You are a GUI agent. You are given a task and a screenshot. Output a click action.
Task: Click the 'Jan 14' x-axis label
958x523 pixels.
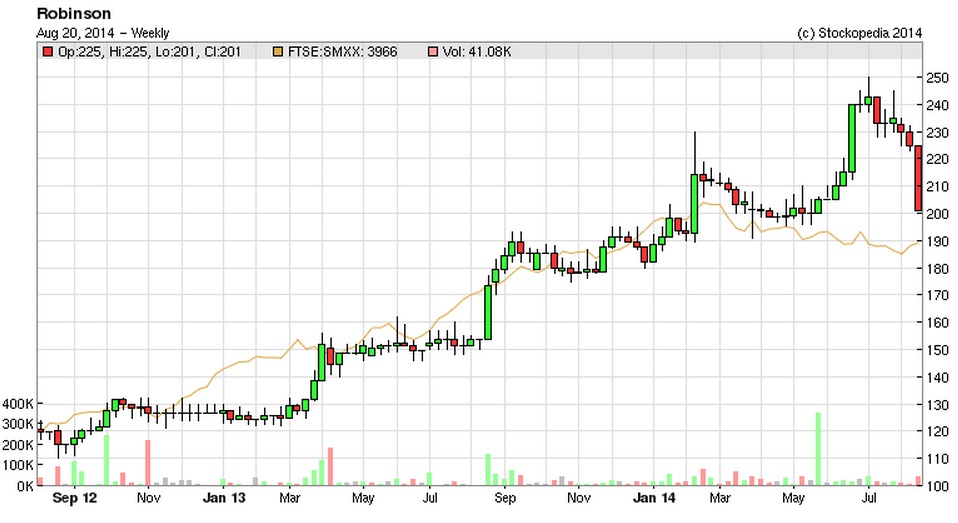[654, 498]
